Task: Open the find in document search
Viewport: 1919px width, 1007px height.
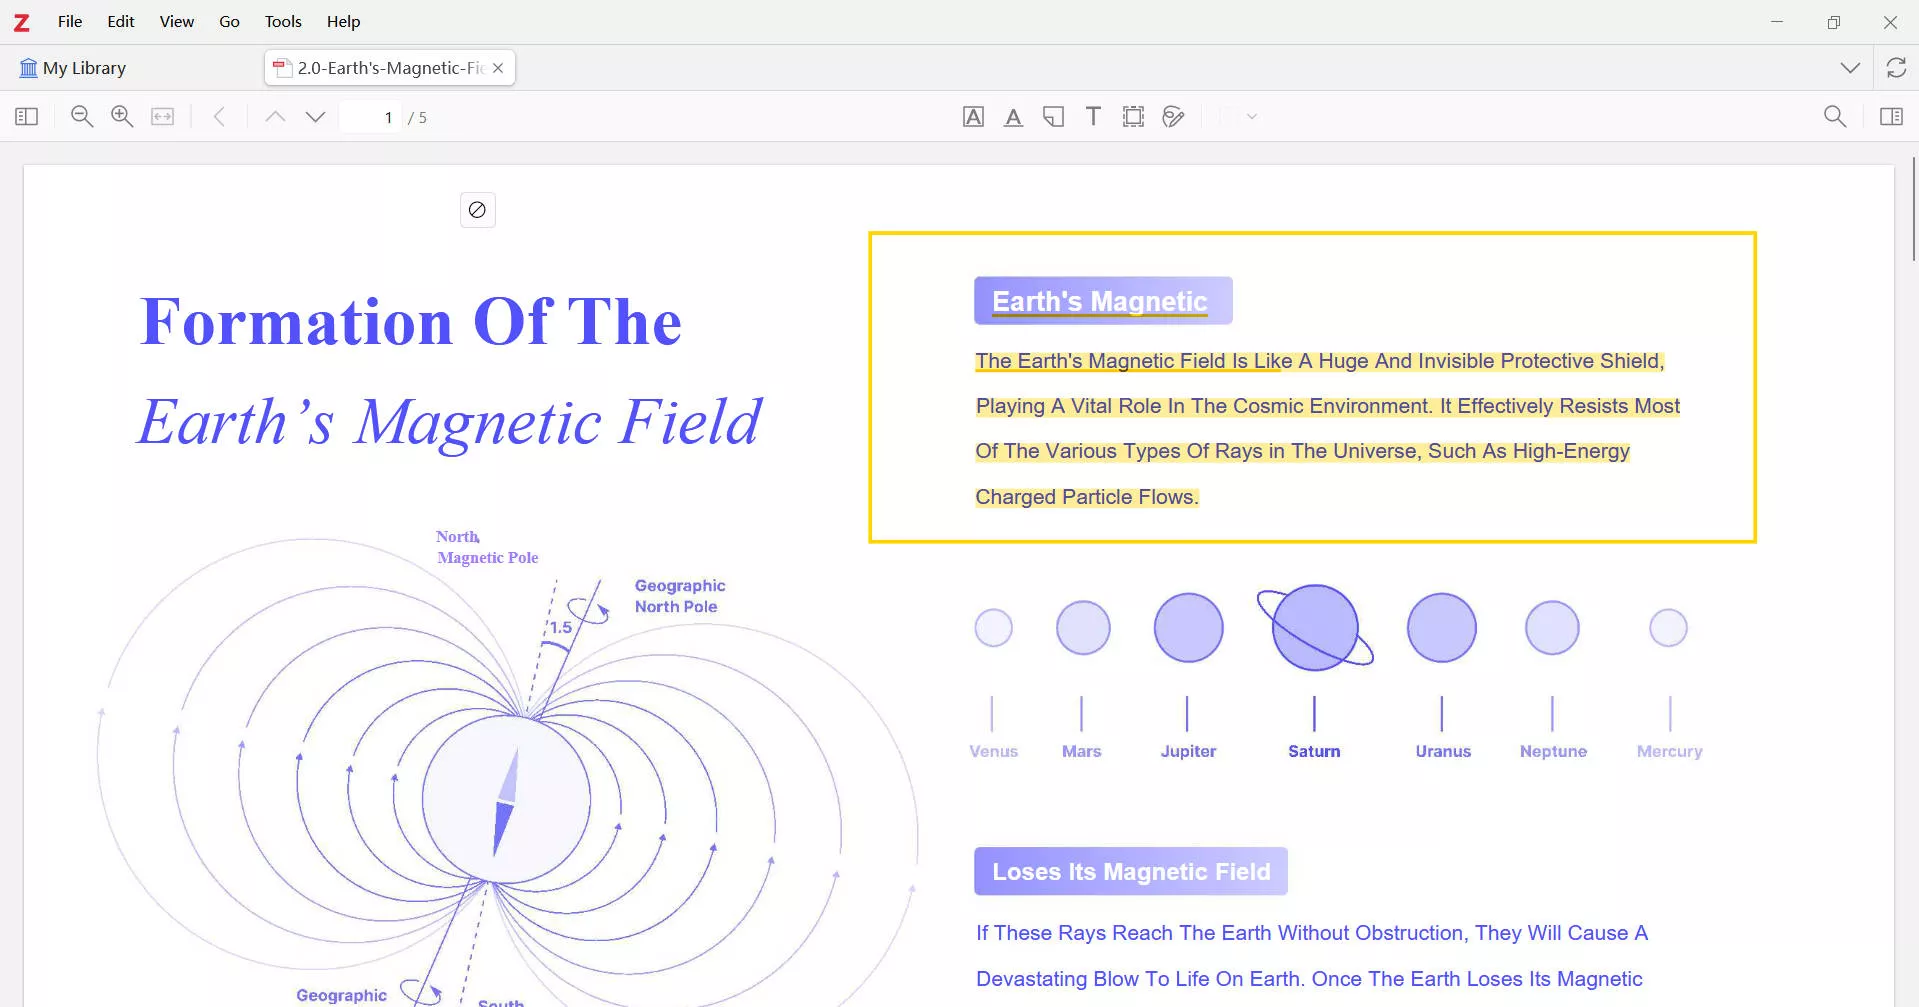Action: 1835,117
